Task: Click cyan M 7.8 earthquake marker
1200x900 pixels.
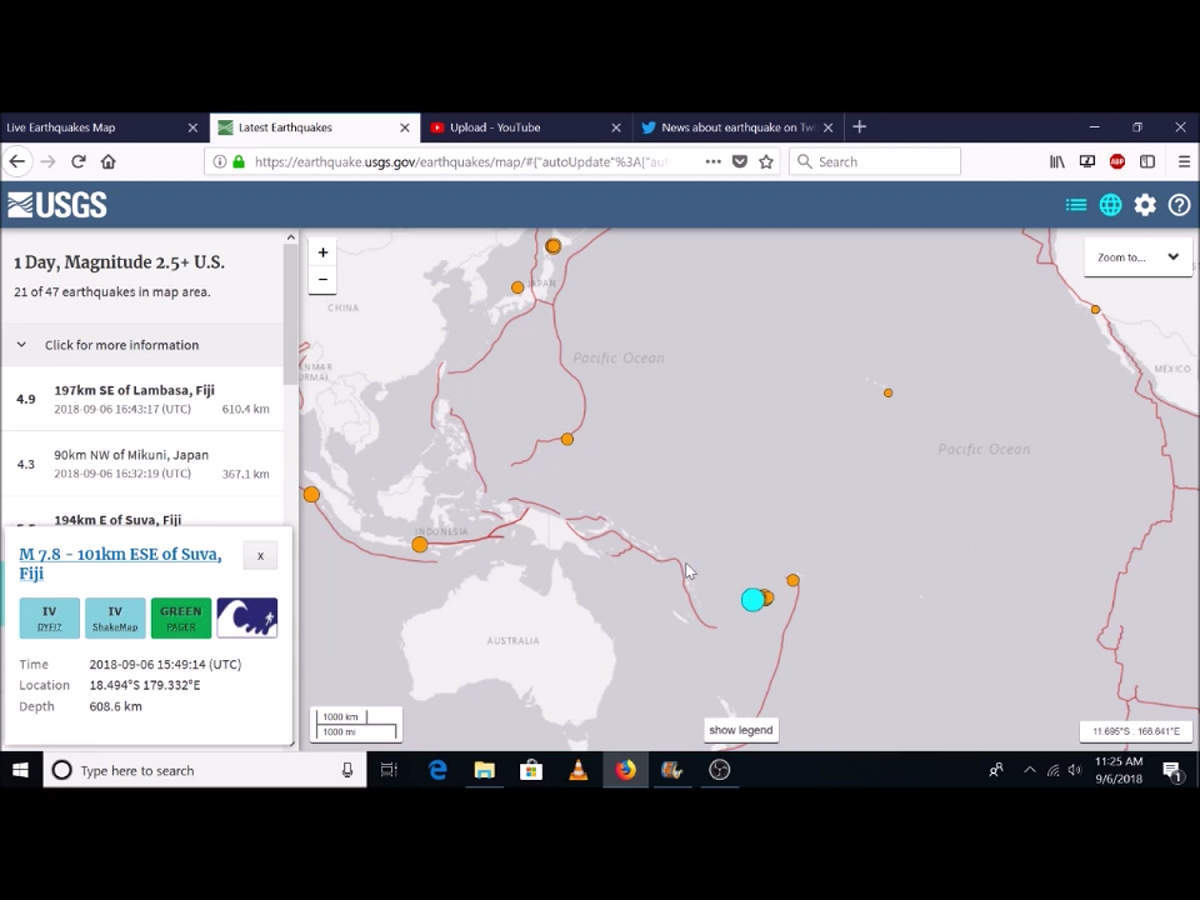Action: pyautogui.click(x=753, y=600)
